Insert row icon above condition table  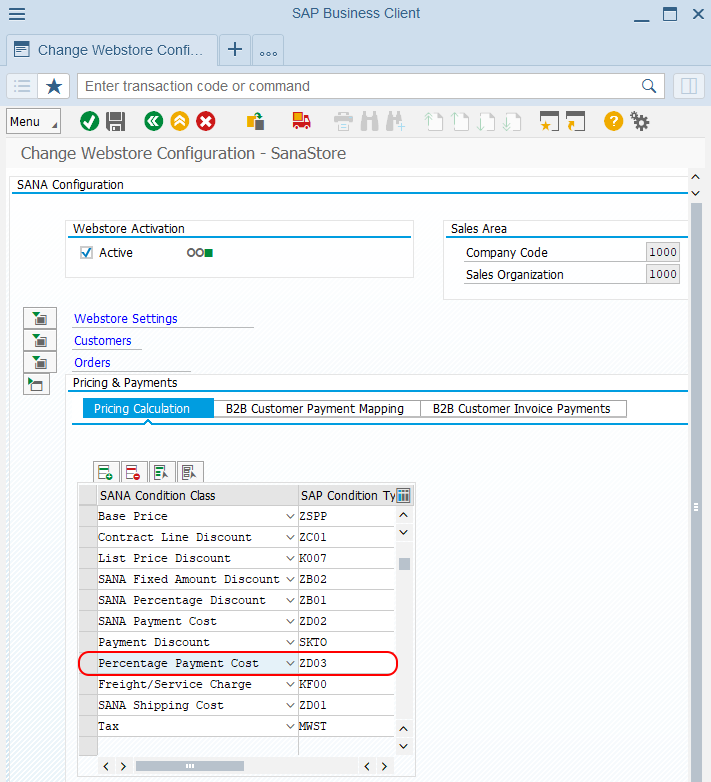pos(106,472)
